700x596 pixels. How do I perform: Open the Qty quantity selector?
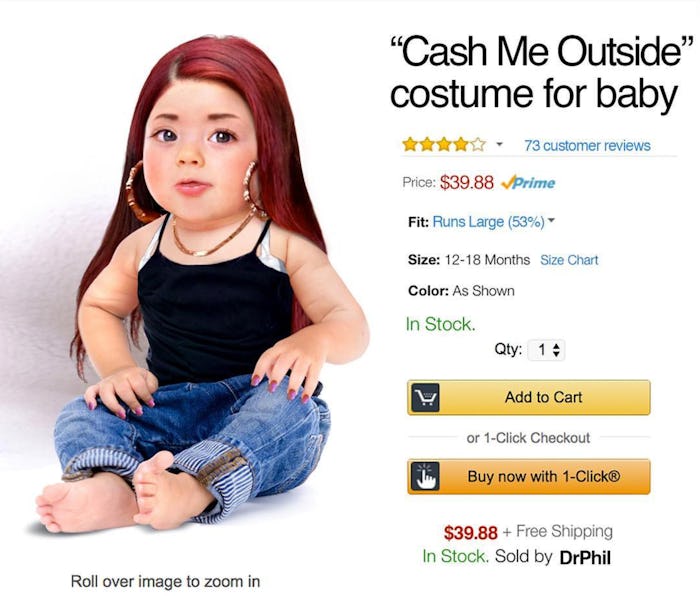click(546, 350)
